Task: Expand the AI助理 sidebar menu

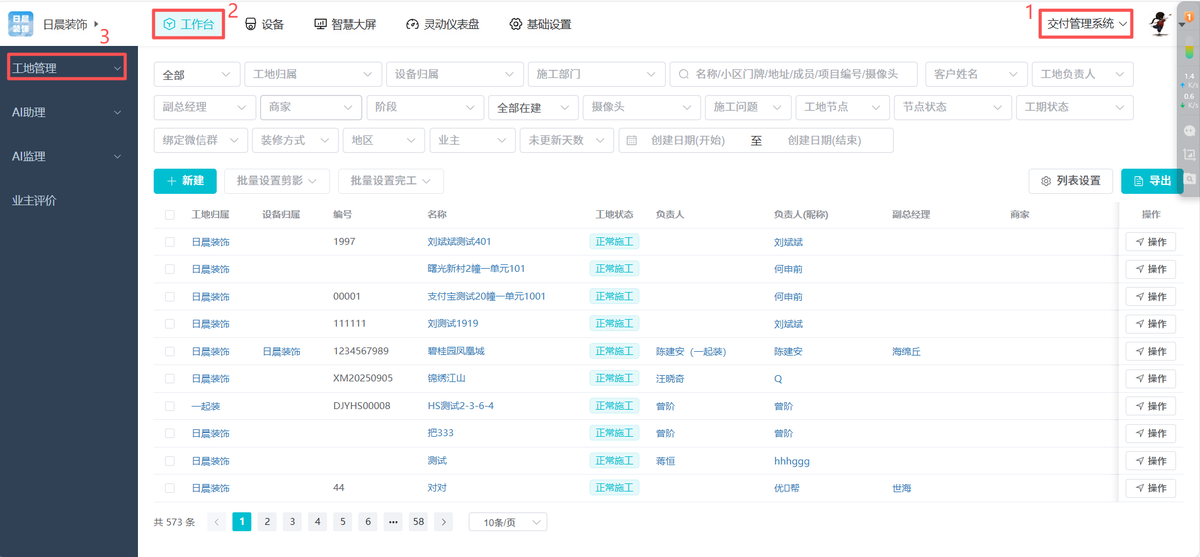Action: (68, 112)
